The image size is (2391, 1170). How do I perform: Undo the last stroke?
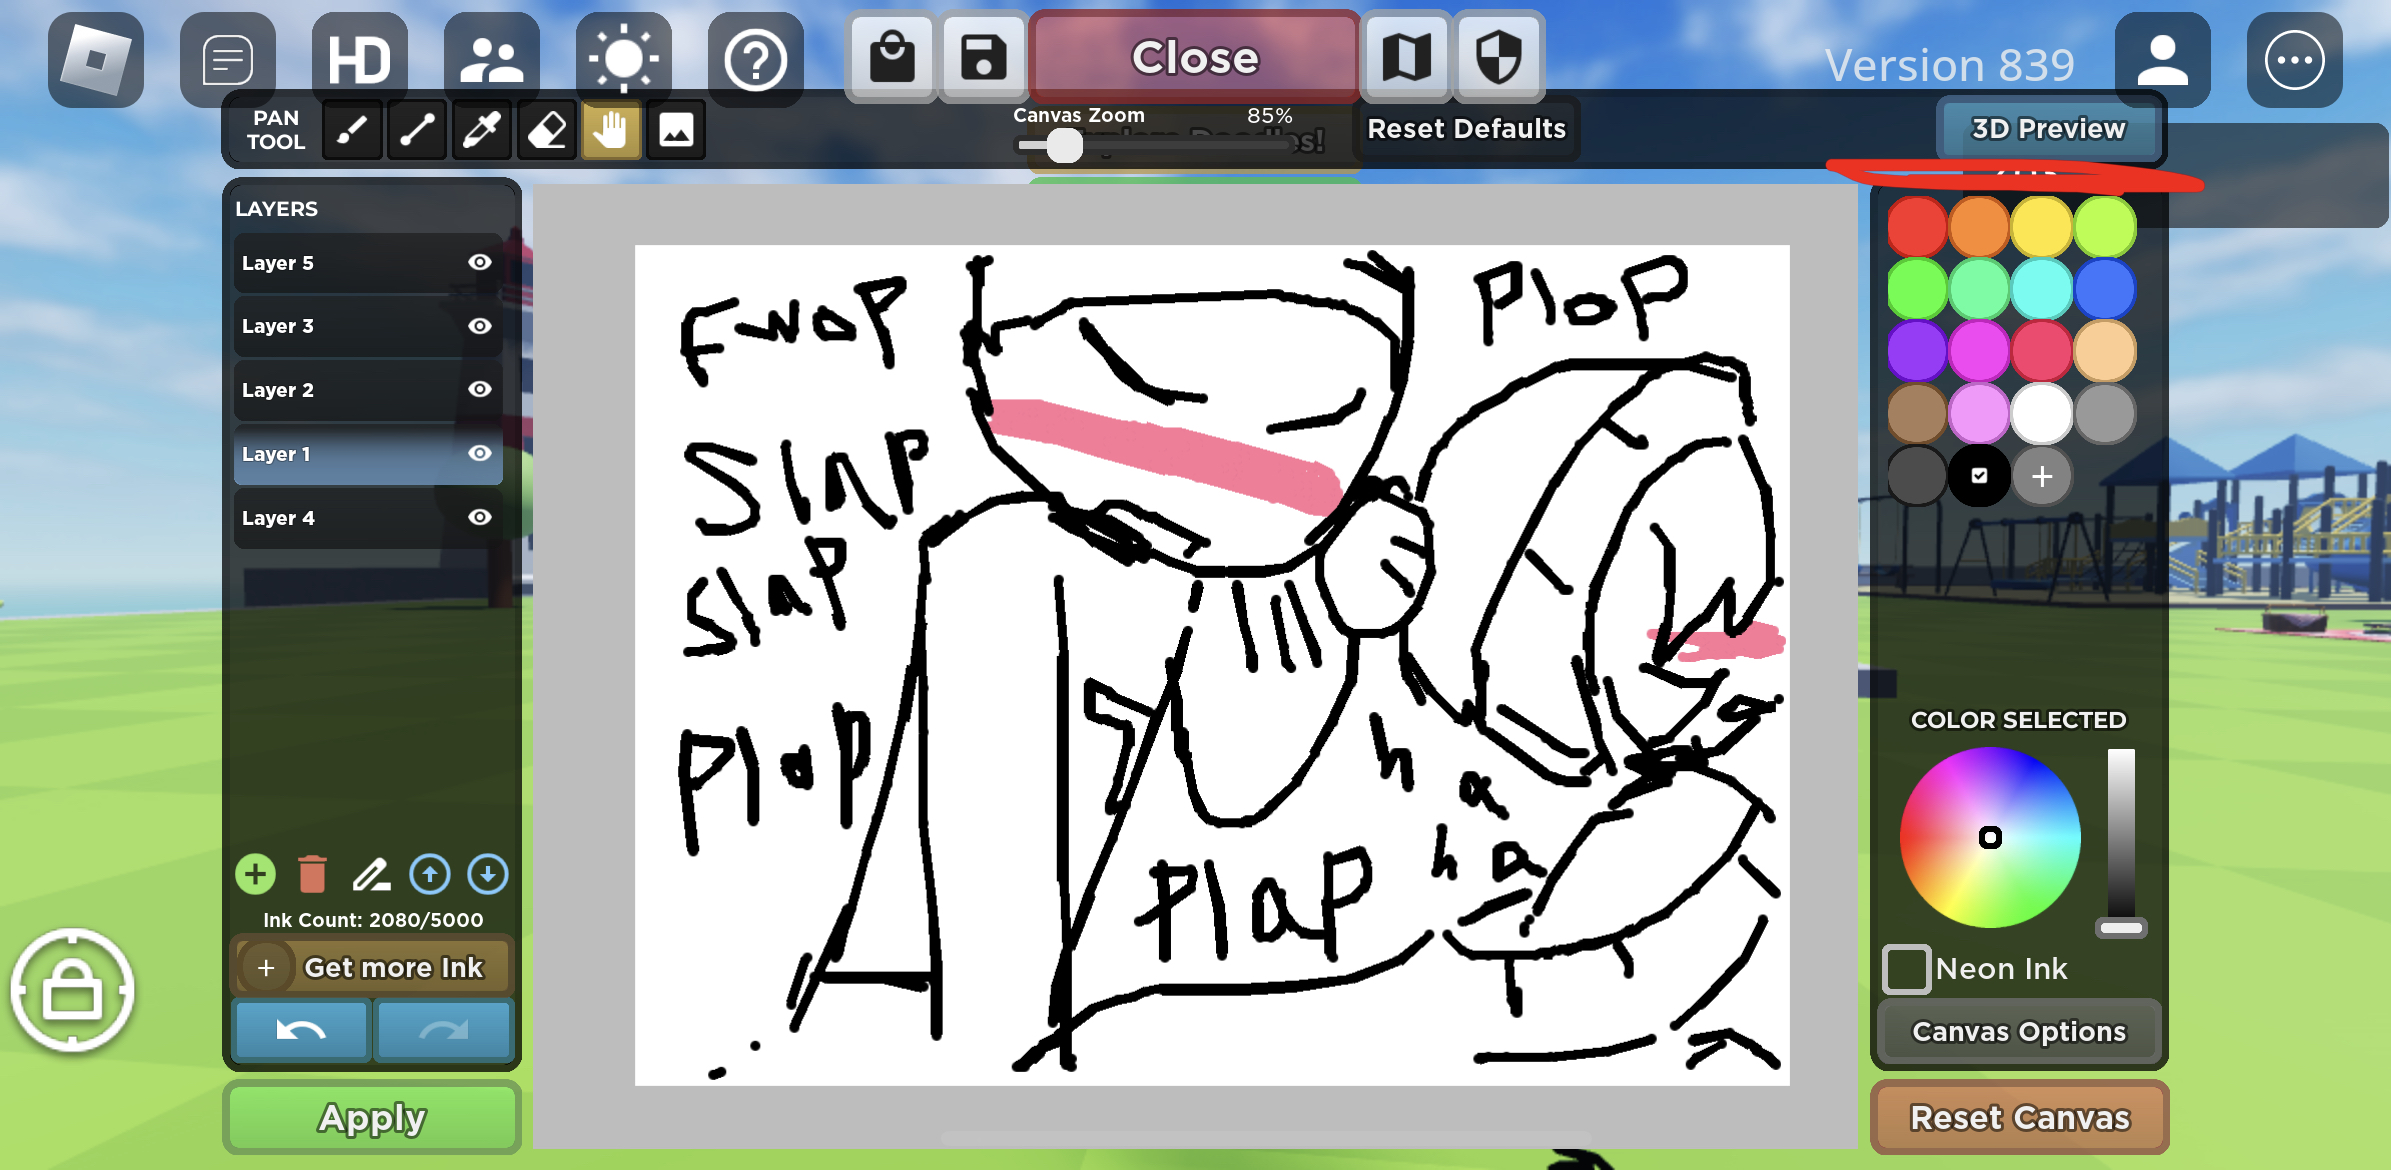(300, 1030)
